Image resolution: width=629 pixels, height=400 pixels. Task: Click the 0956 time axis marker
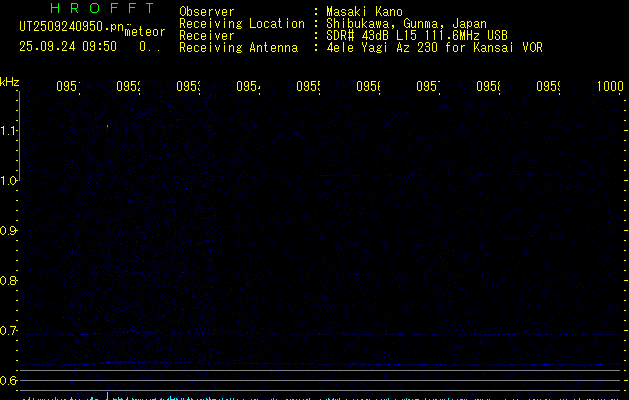[x=368, y=86]
